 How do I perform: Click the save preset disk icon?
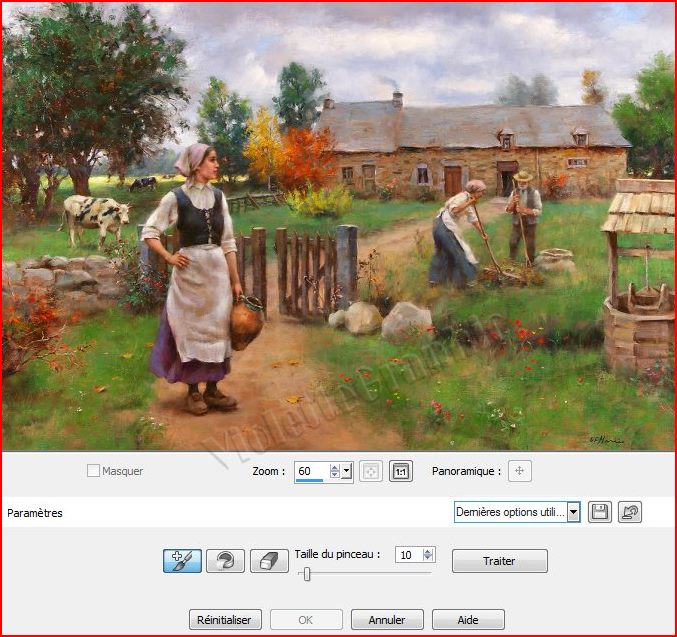click(600, 512)
